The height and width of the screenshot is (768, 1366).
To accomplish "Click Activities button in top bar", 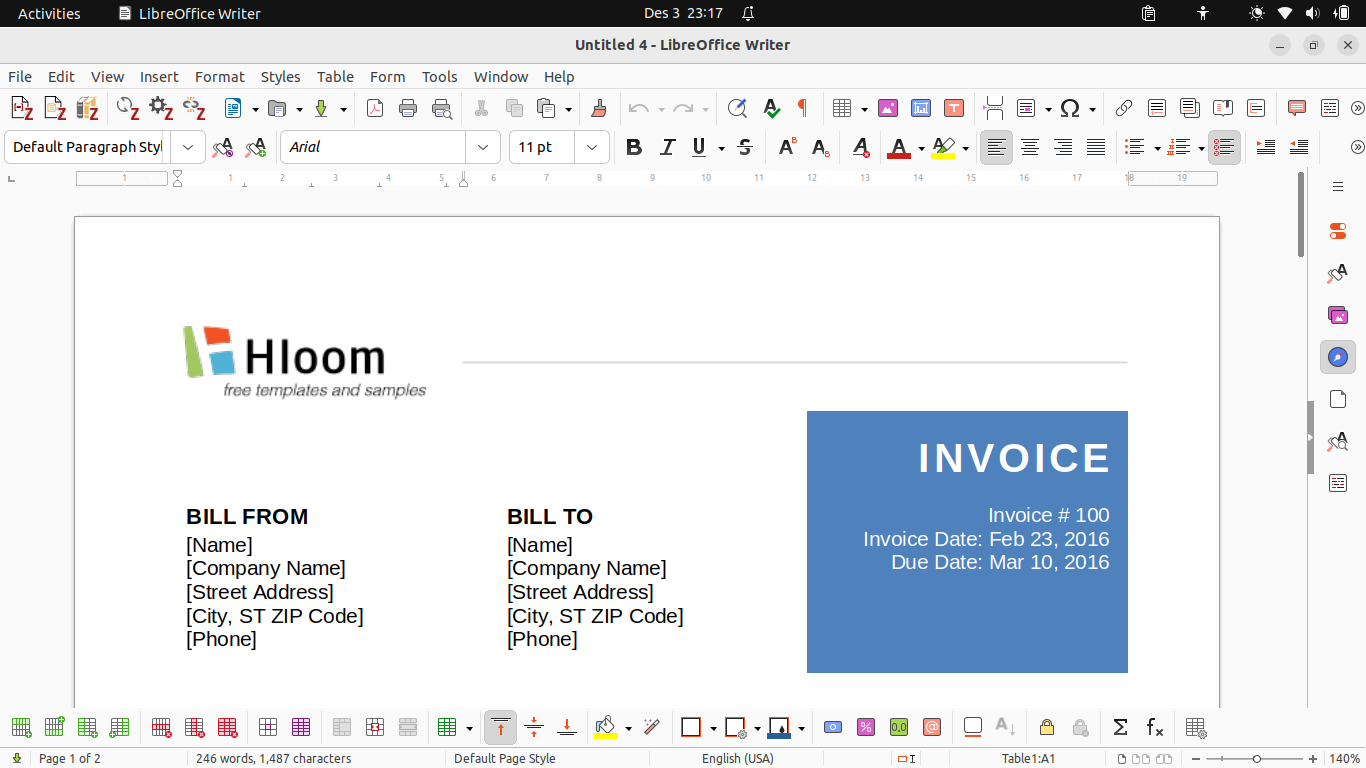I will pyautogui.click(x=49, y=13).
